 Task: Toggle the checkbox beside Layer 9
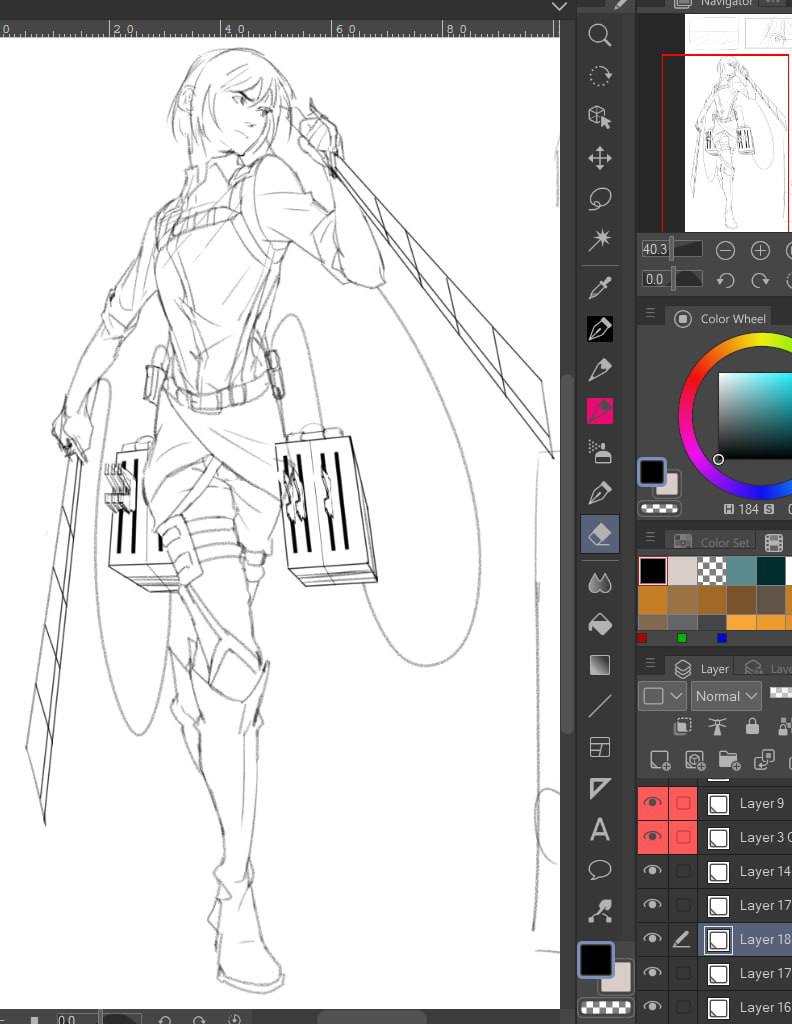click(x=683, y=803)
